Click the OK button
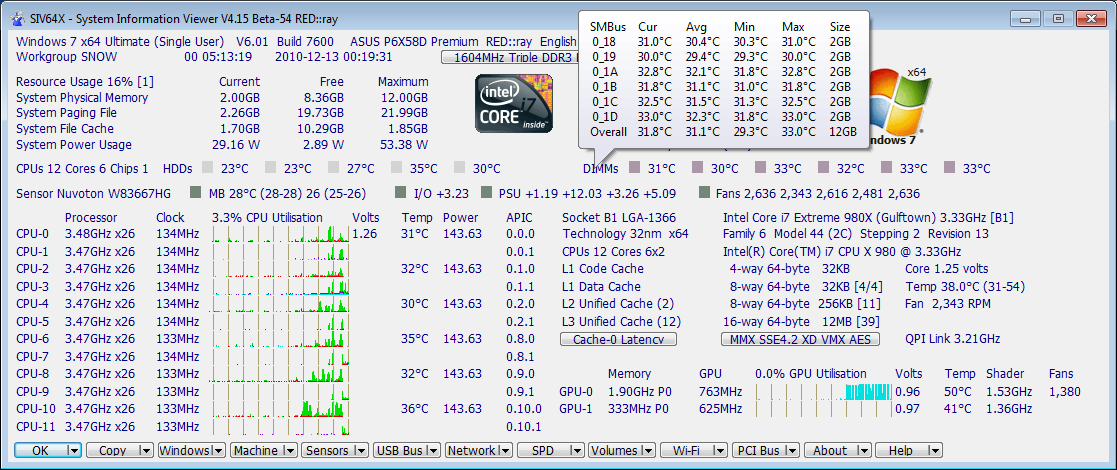Image resolution: width=1117 pixels, height=470 pixels. click(47, 450)
